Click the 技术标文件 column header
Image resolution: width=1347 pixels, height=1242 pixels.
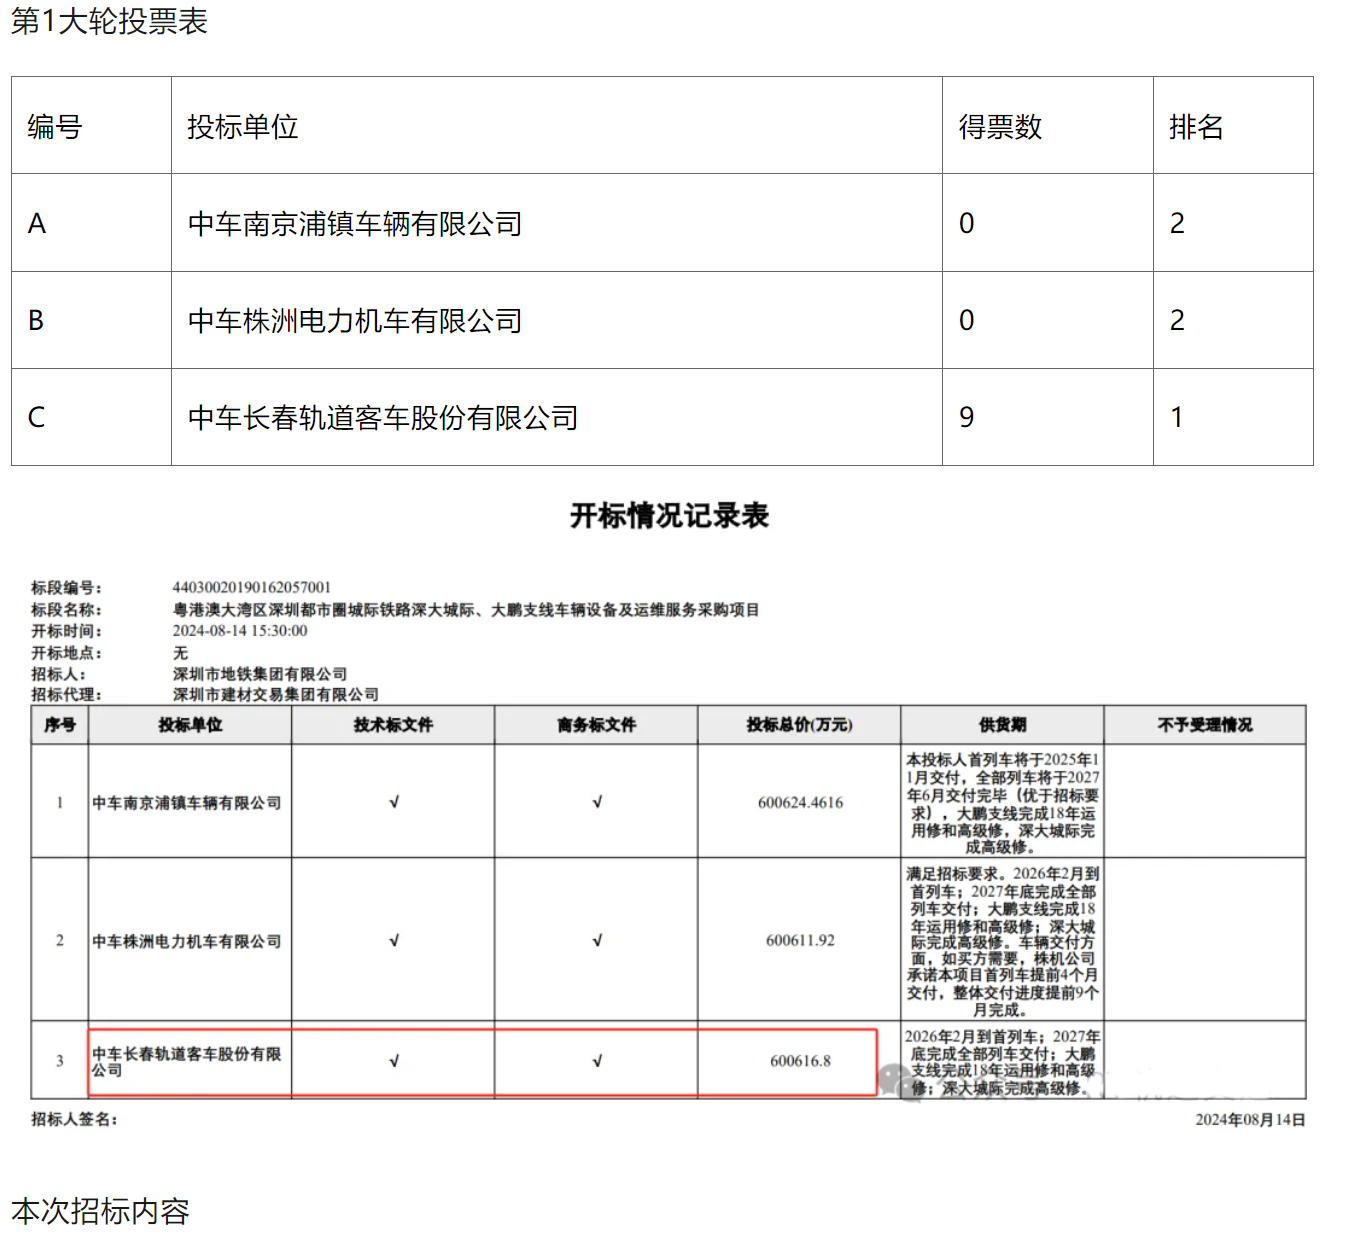(393, 725)
